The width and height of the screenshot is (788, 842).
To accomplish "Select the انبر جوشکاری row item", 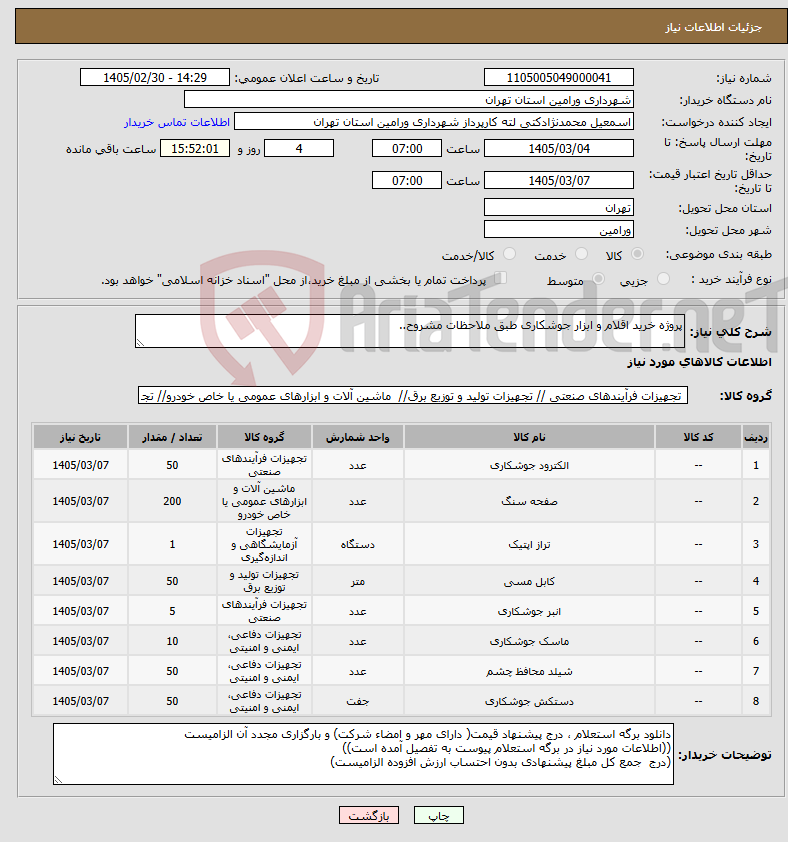I will pos(529,611).
